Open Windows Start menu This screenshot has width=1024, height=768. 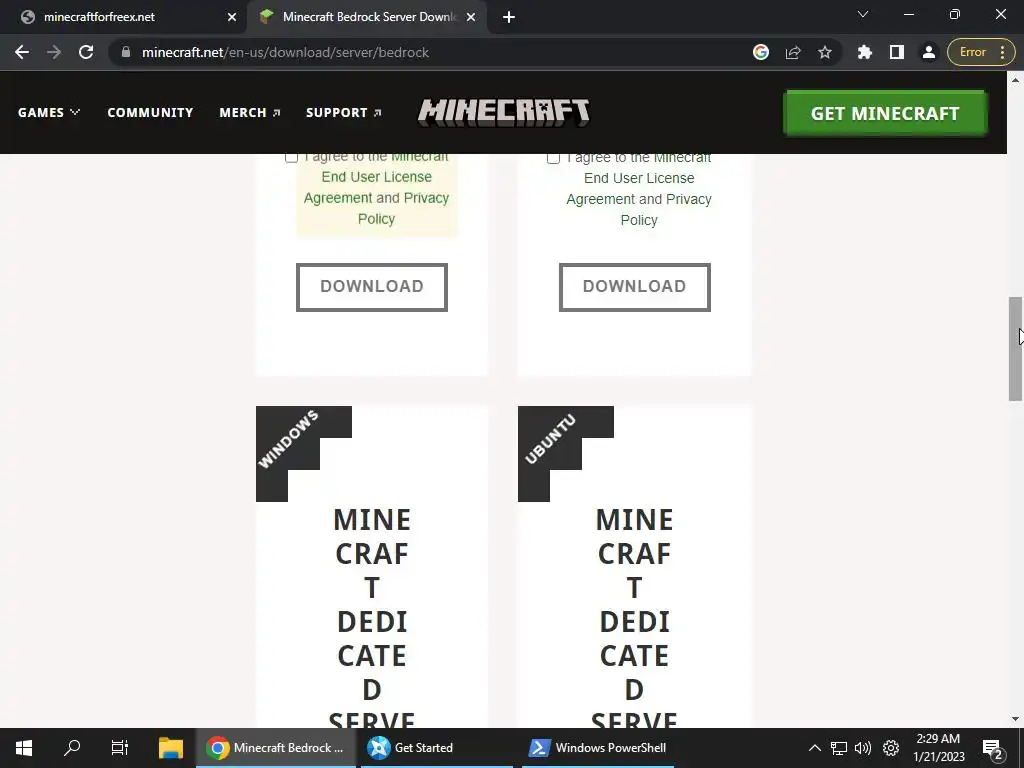[24, 748]
